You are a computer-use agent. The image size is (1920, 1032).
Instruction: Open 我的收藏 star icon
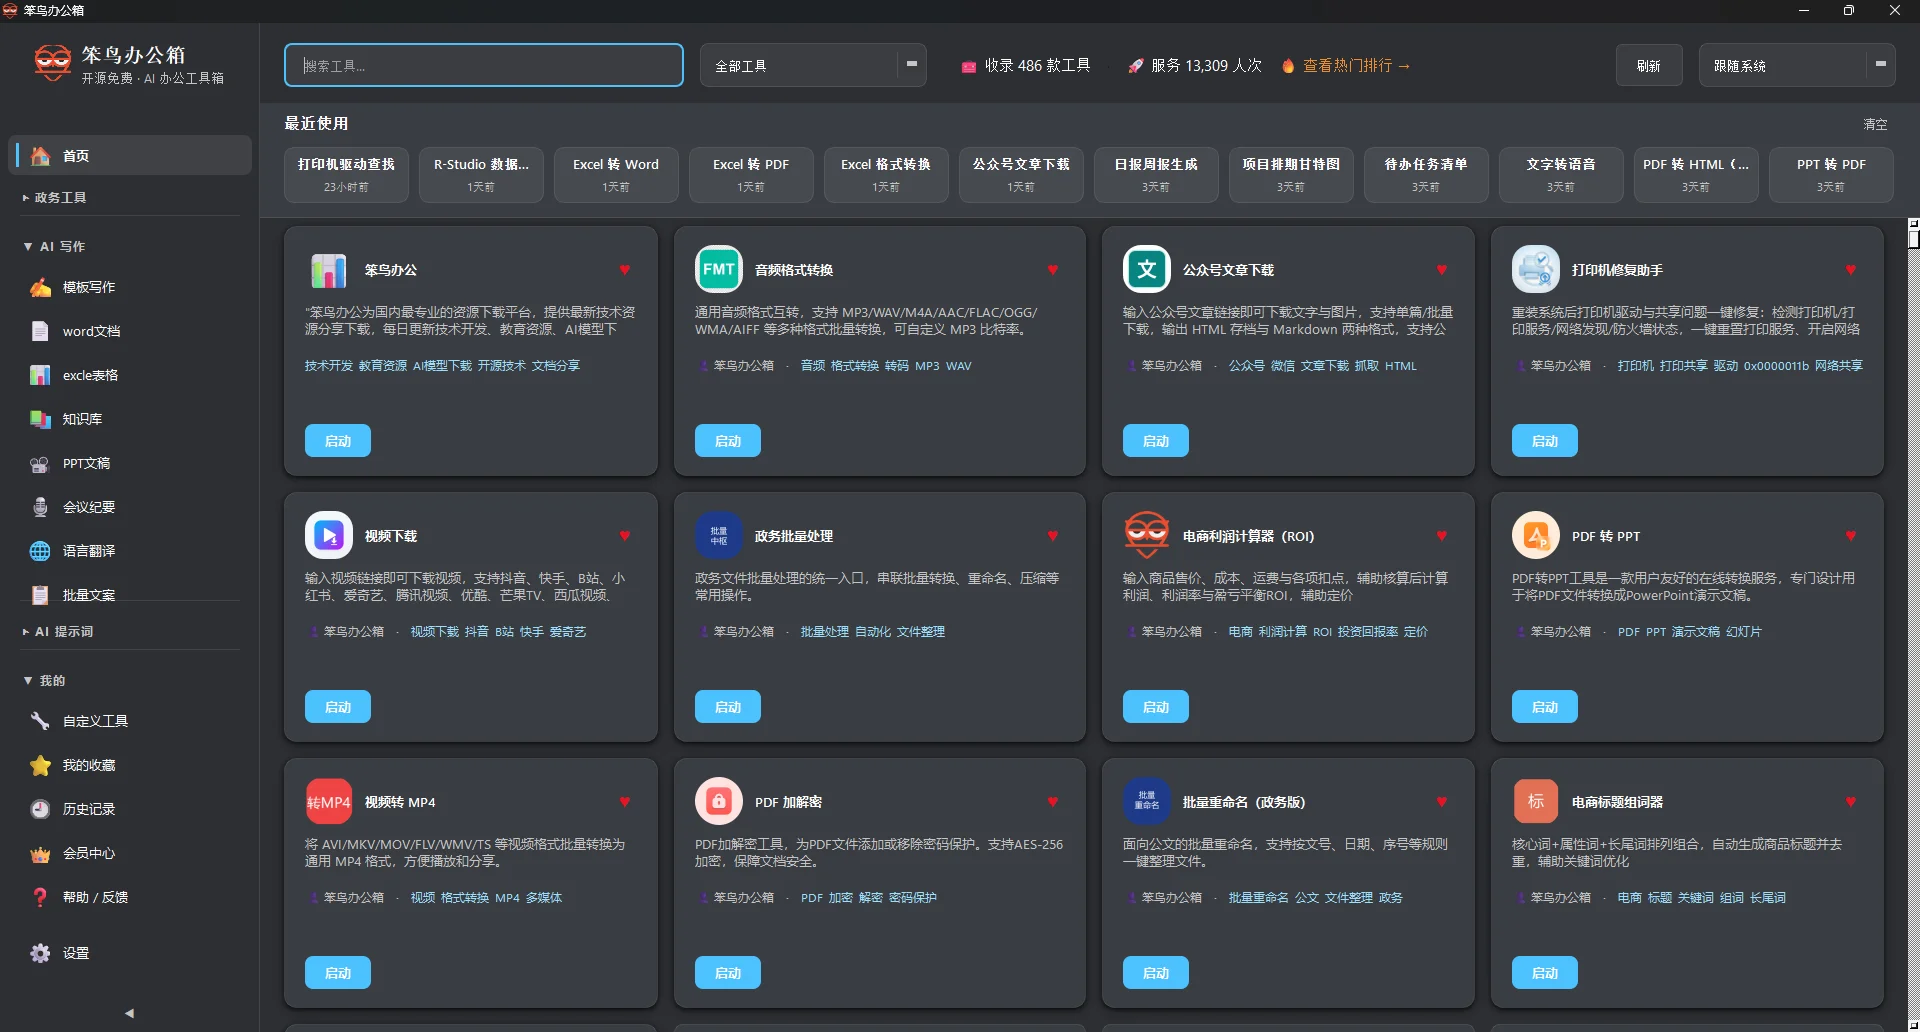click(x=40, y=766)
